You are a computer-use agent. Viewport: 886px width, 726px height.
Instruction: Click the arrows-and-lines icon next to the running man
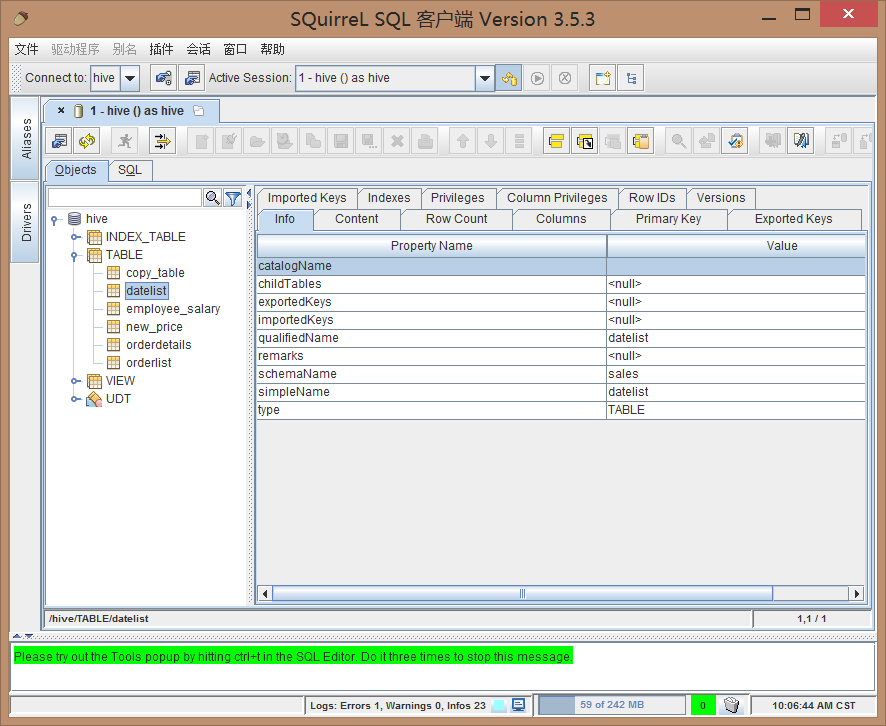pyautogui.click(x=162, y=141)
